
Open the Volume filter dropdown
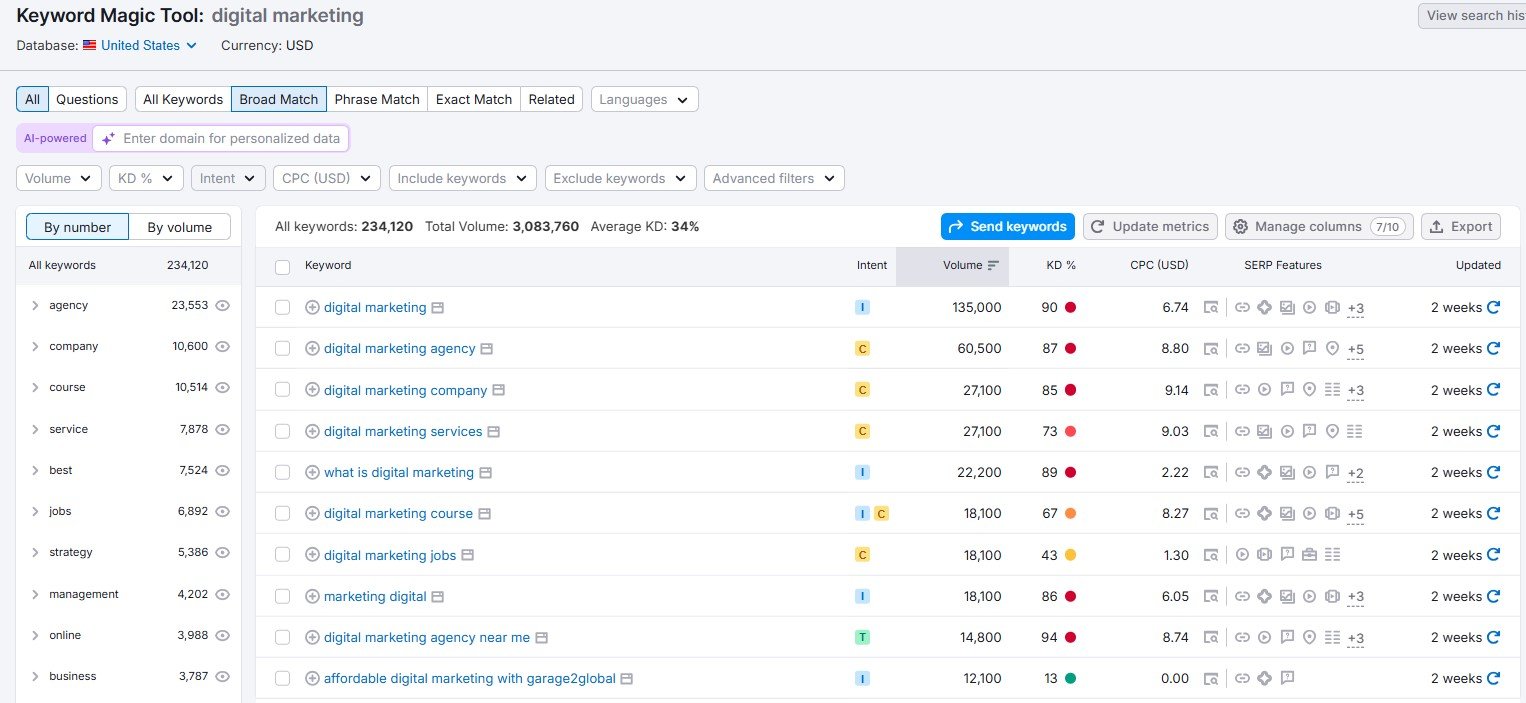coord(57,177)
